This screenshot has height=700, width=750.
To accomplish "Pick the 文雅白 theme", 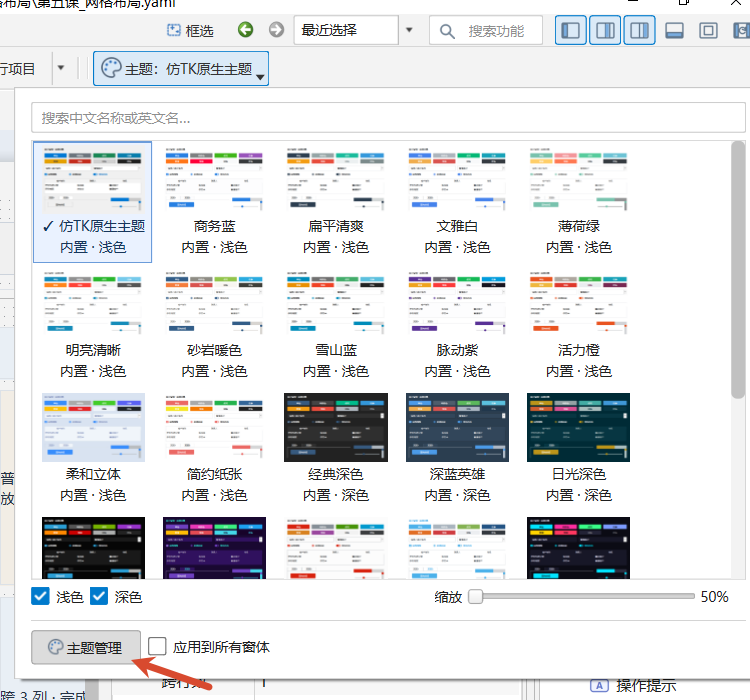I will coord(457,202).
